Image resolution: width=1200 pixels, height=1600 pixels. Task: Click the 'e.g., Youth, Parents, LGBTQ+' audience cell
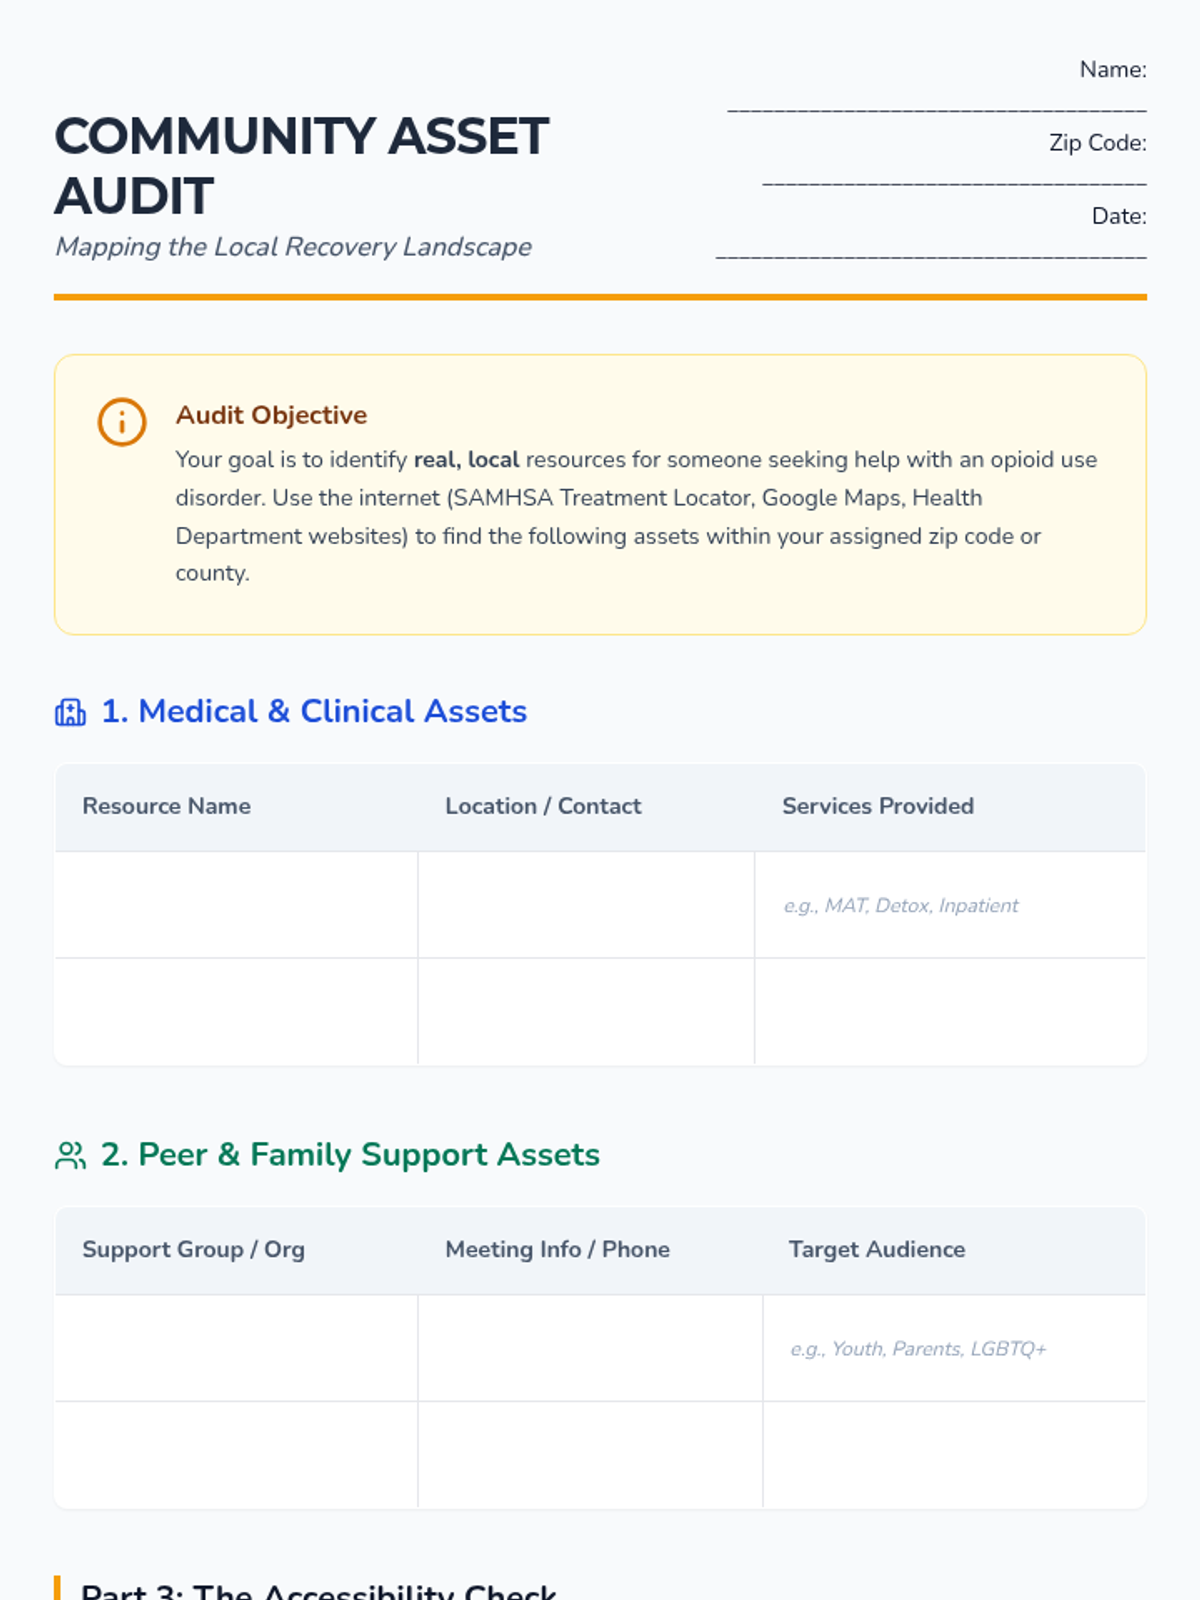coord(954,1348)
